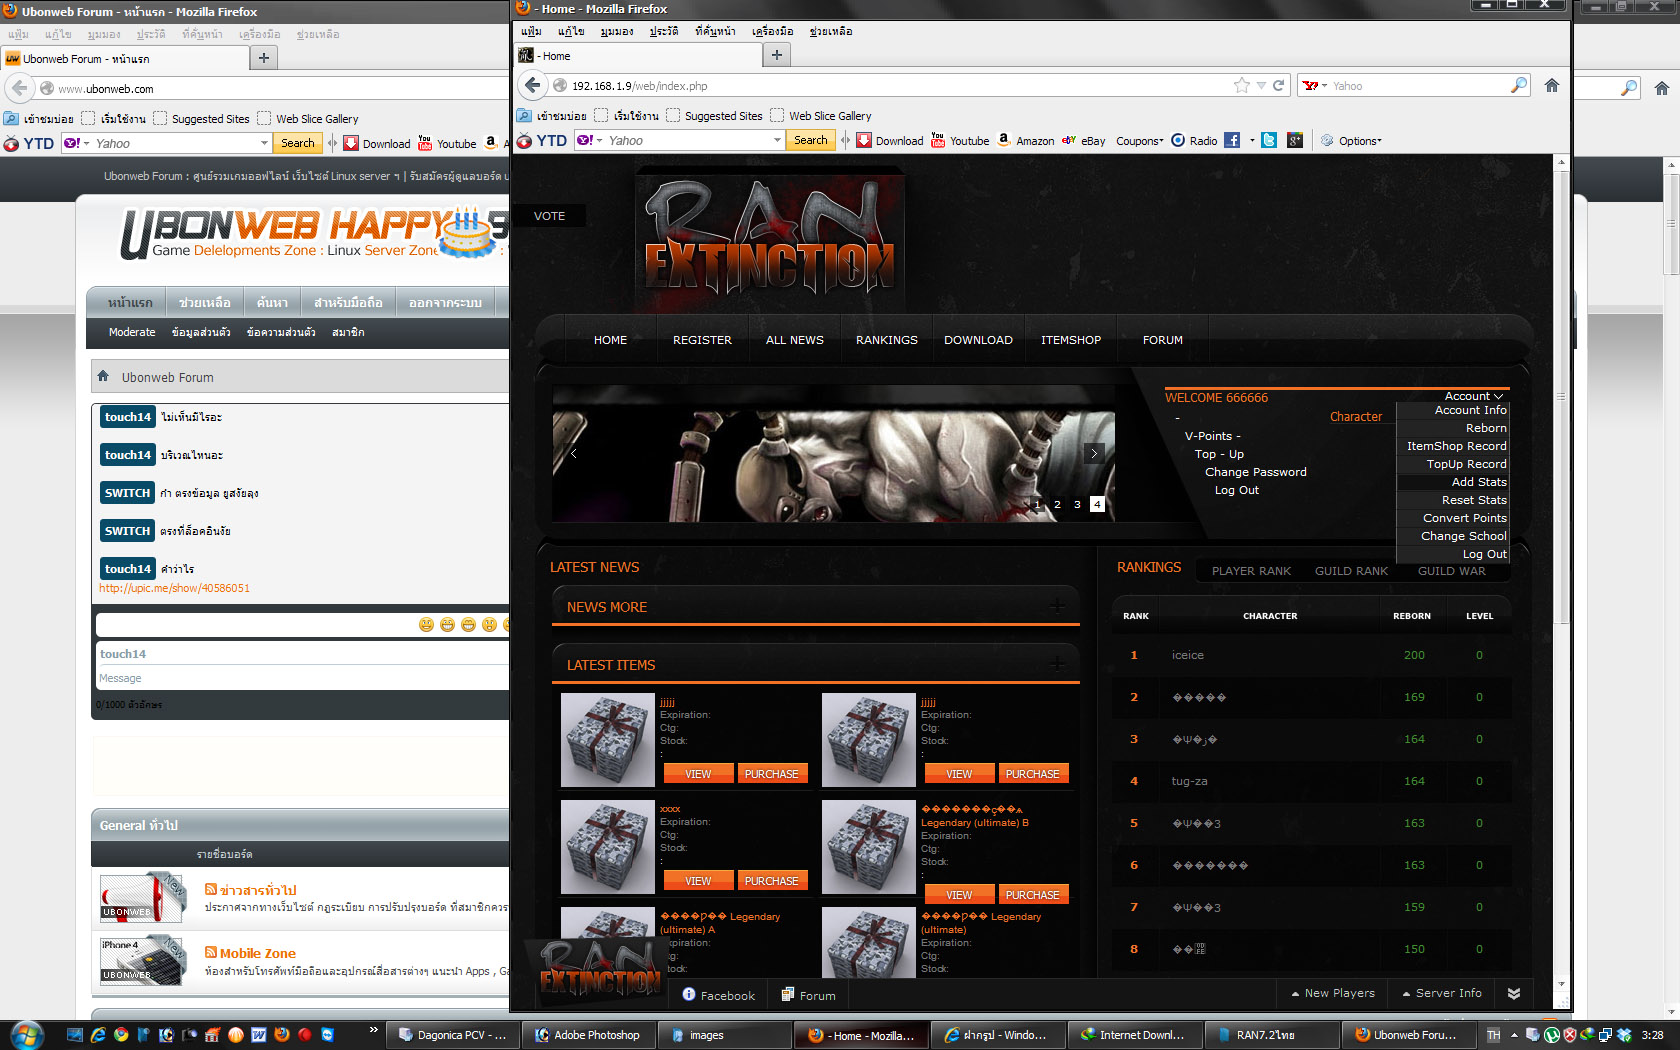Expand the LATEST ITEMS section
1680x1050 pixels.
1057,664
